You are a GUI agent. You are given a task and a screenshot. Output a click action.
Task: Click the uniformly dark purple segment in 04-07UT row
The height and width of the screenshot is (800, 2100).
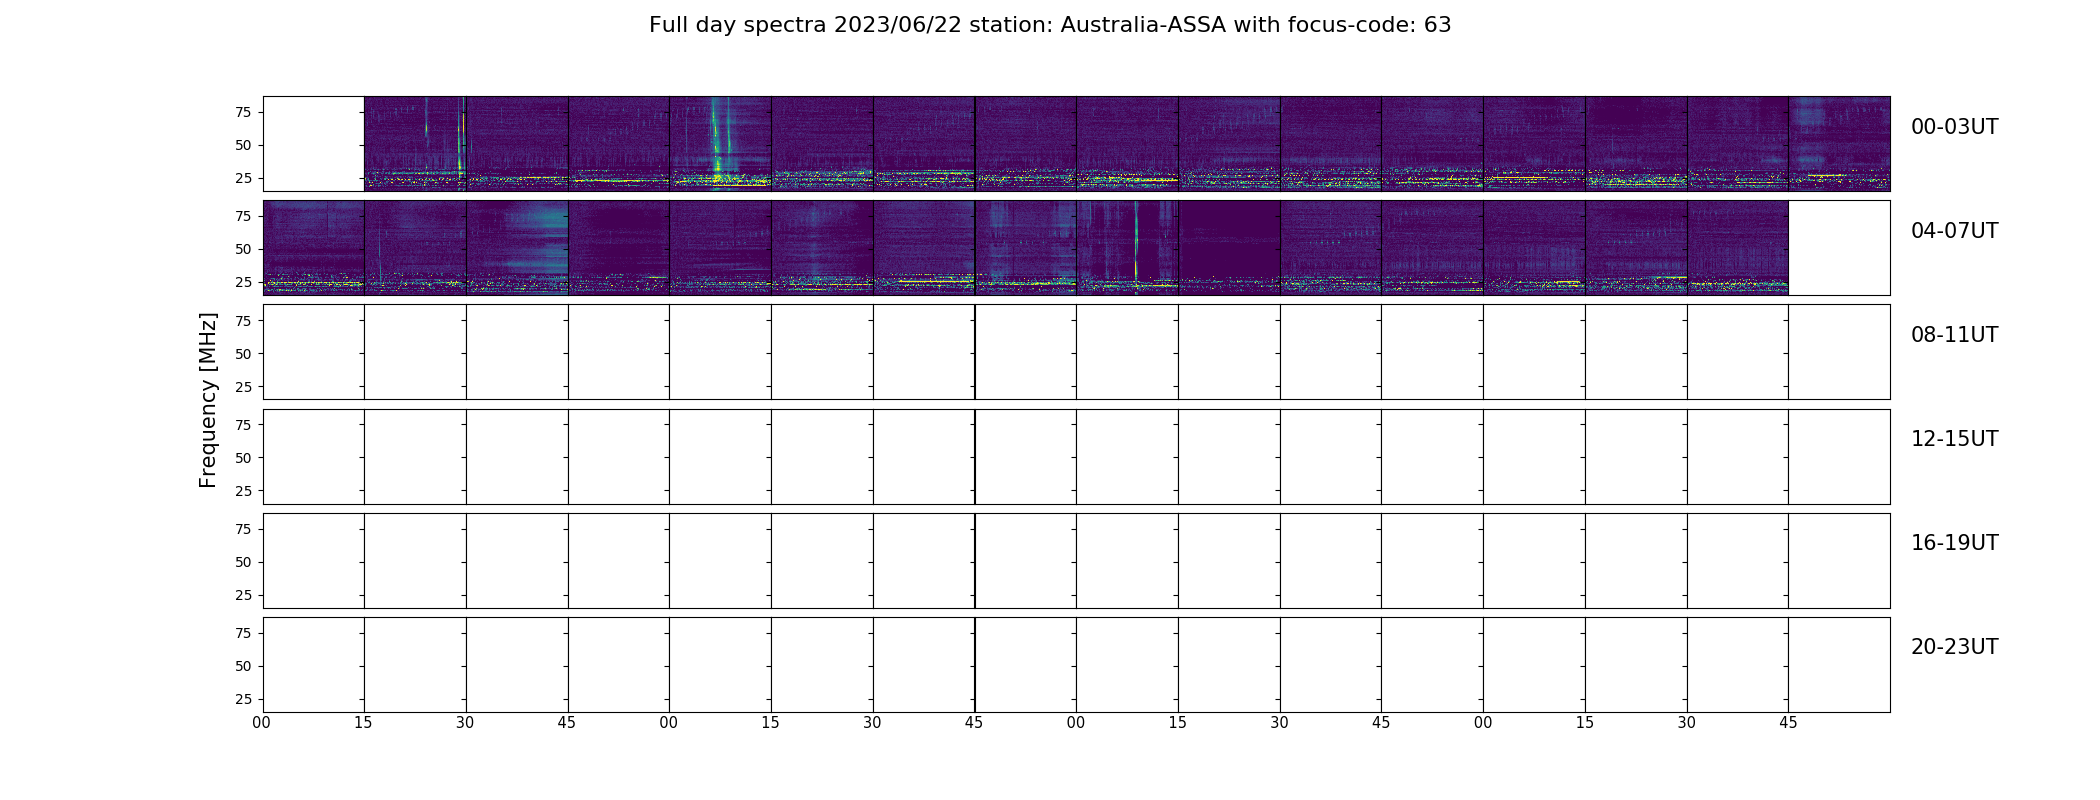pos(1229,247)
